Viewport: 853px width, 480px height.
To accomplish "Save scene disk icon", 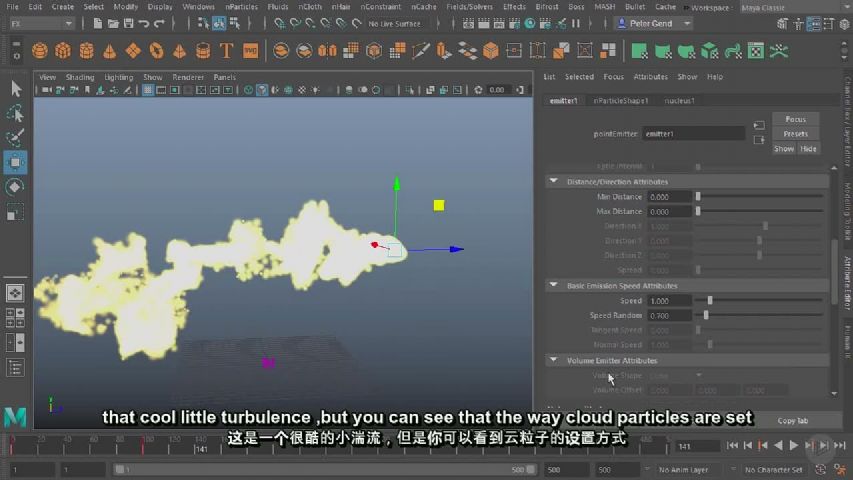I will (128, 23).
